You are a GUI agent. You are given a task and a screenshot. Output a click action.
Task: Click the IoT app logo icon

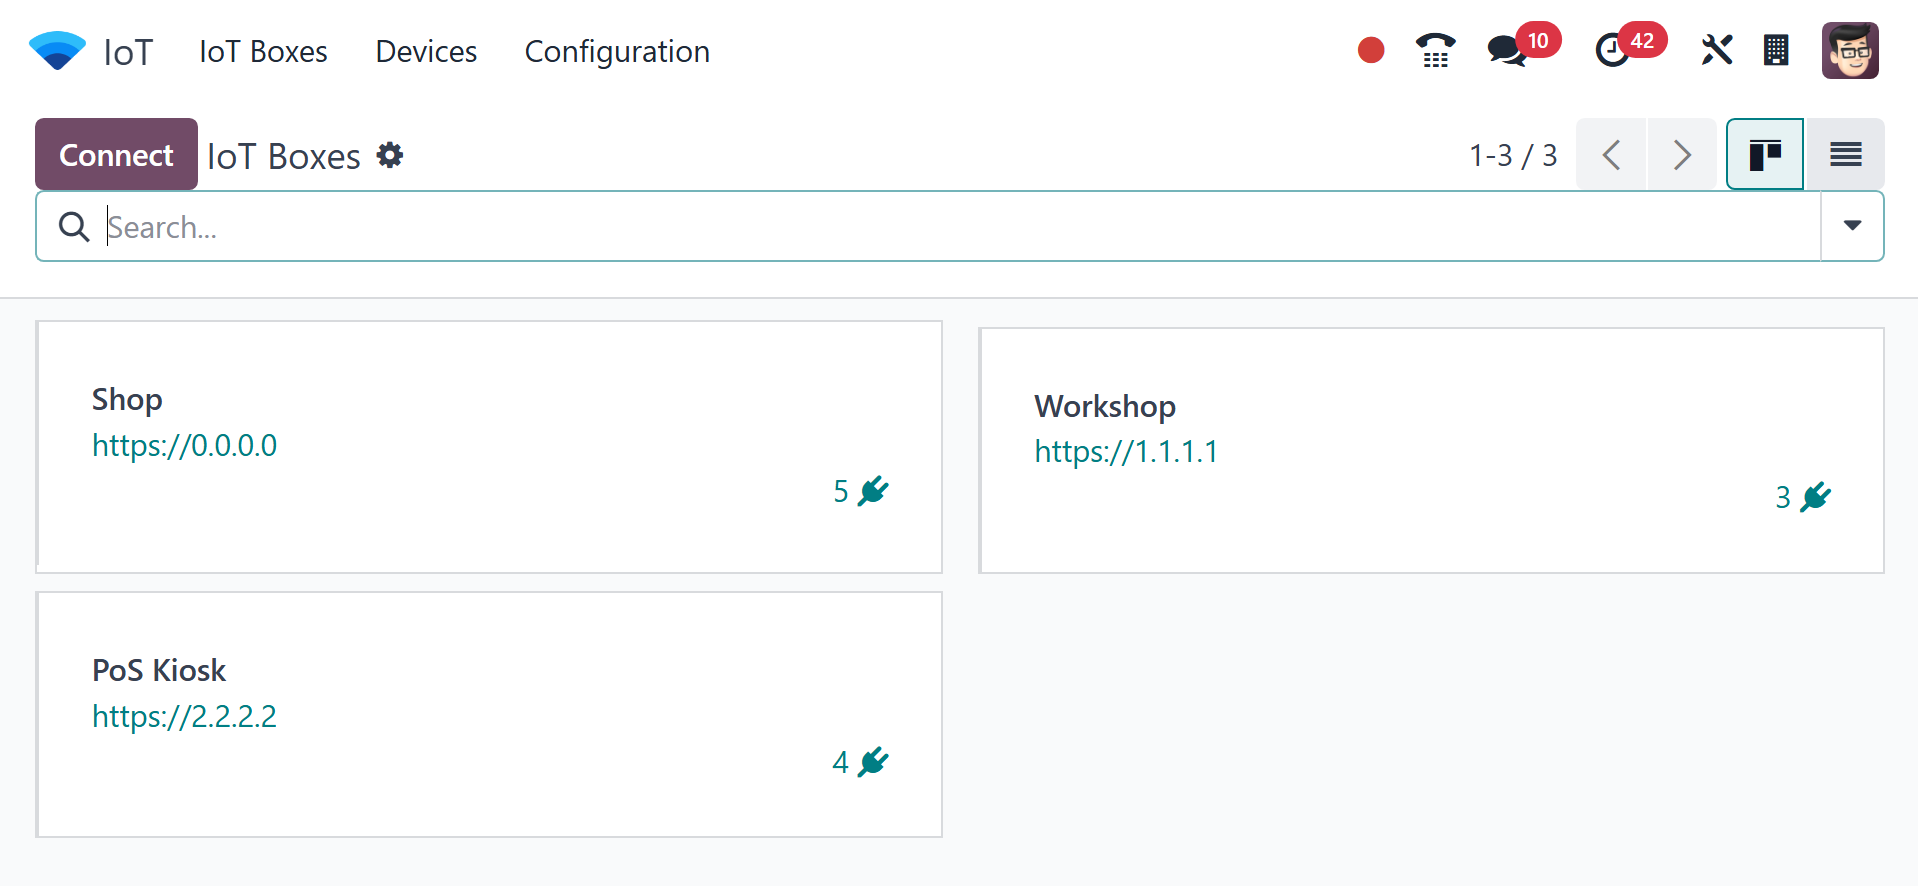click(57, 51)
